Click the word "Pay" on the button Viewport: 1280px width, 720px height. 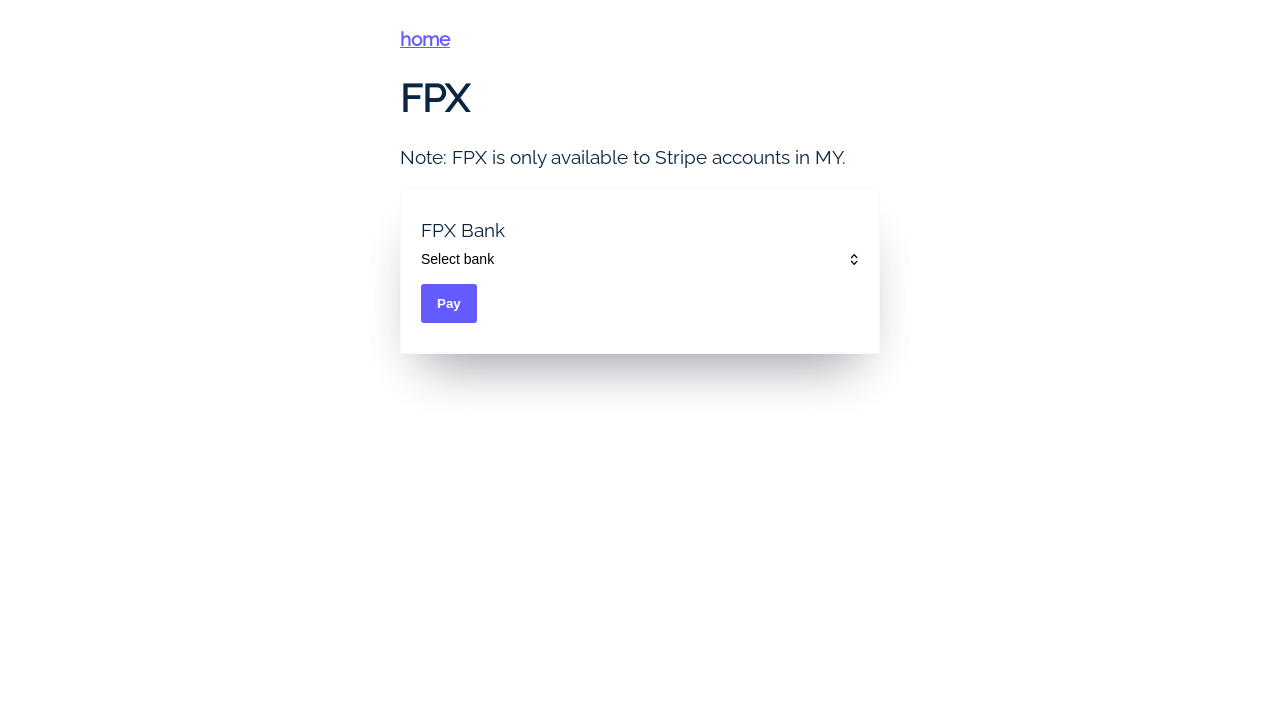pos(449,303)
